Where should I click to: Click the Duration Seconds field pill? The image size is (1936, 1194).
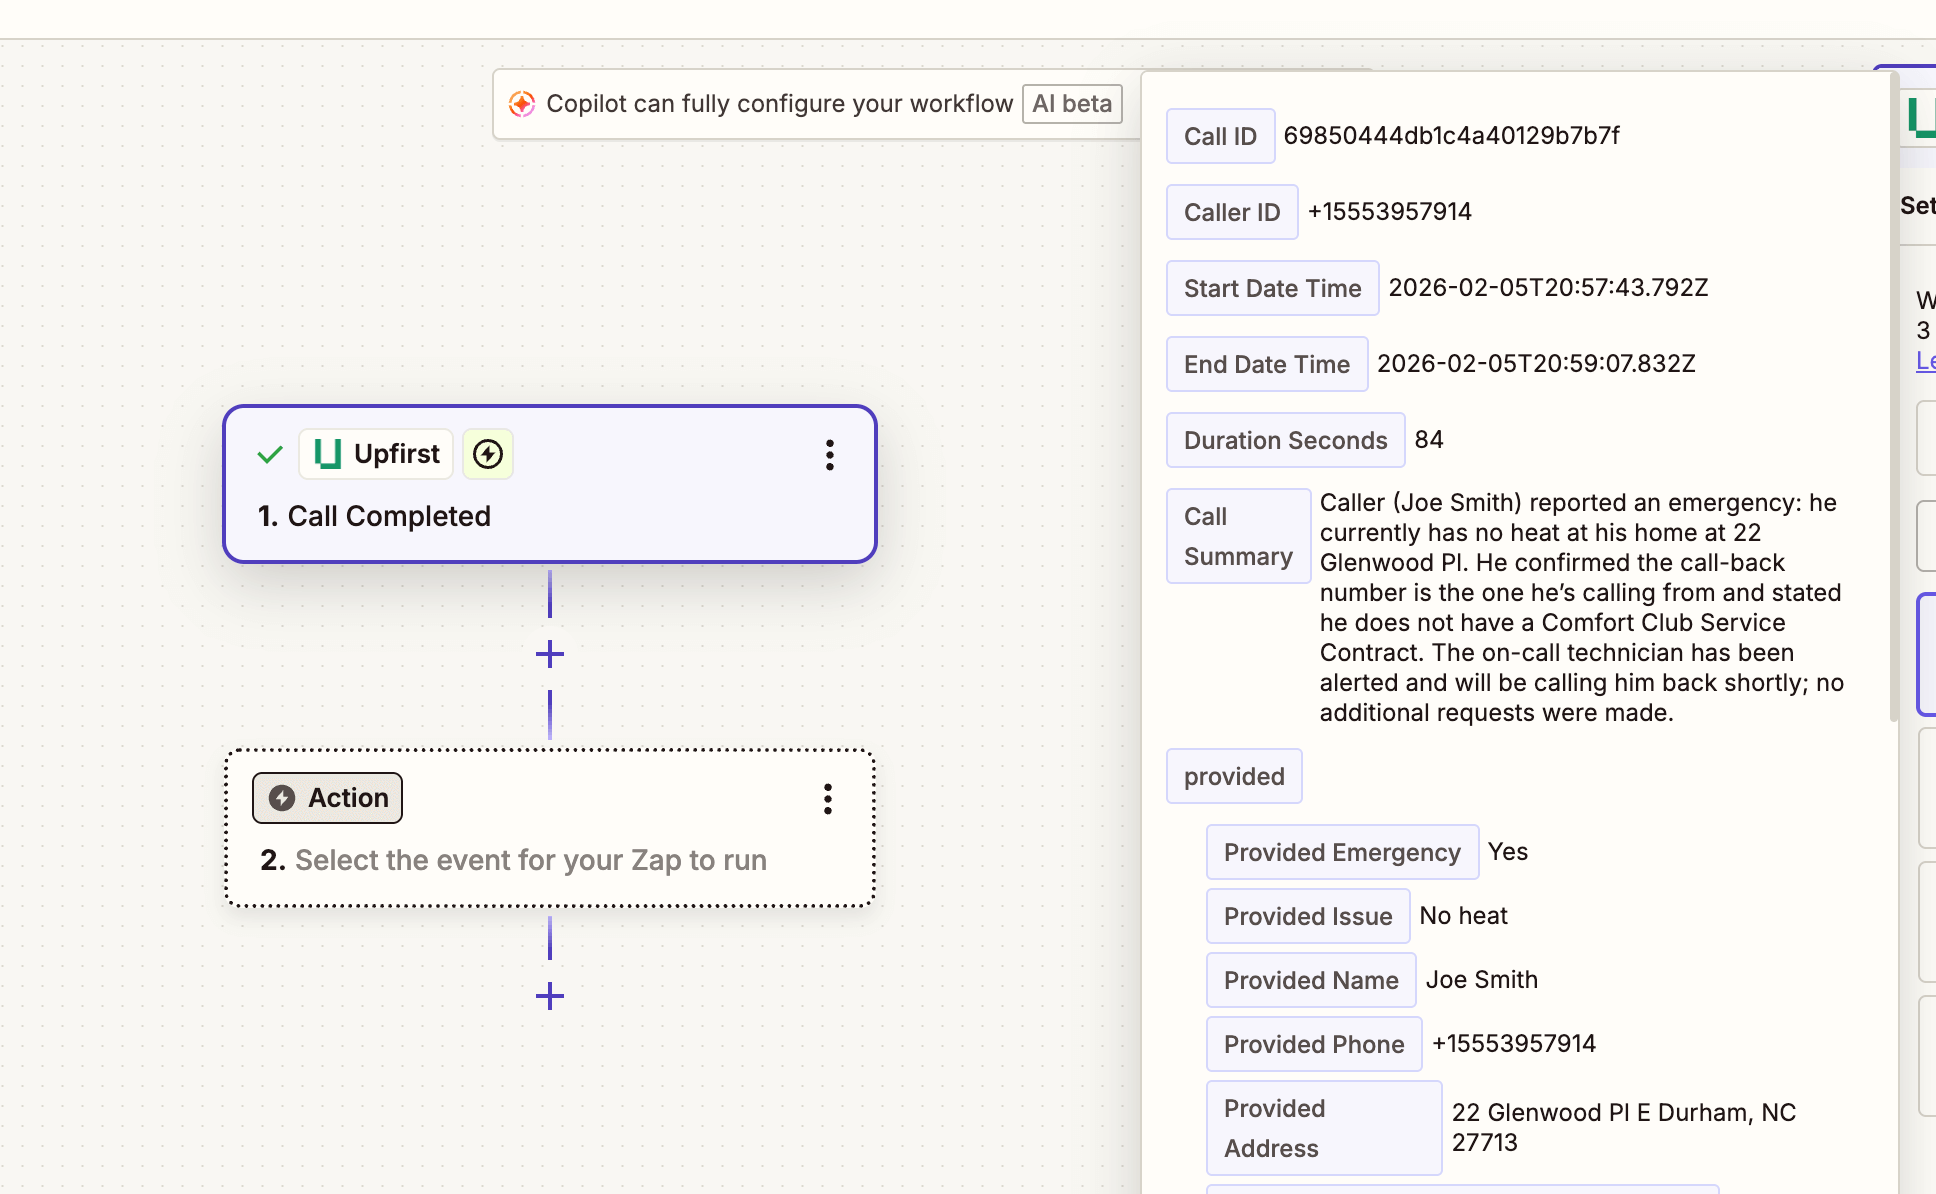click(x=1285, y=440)
